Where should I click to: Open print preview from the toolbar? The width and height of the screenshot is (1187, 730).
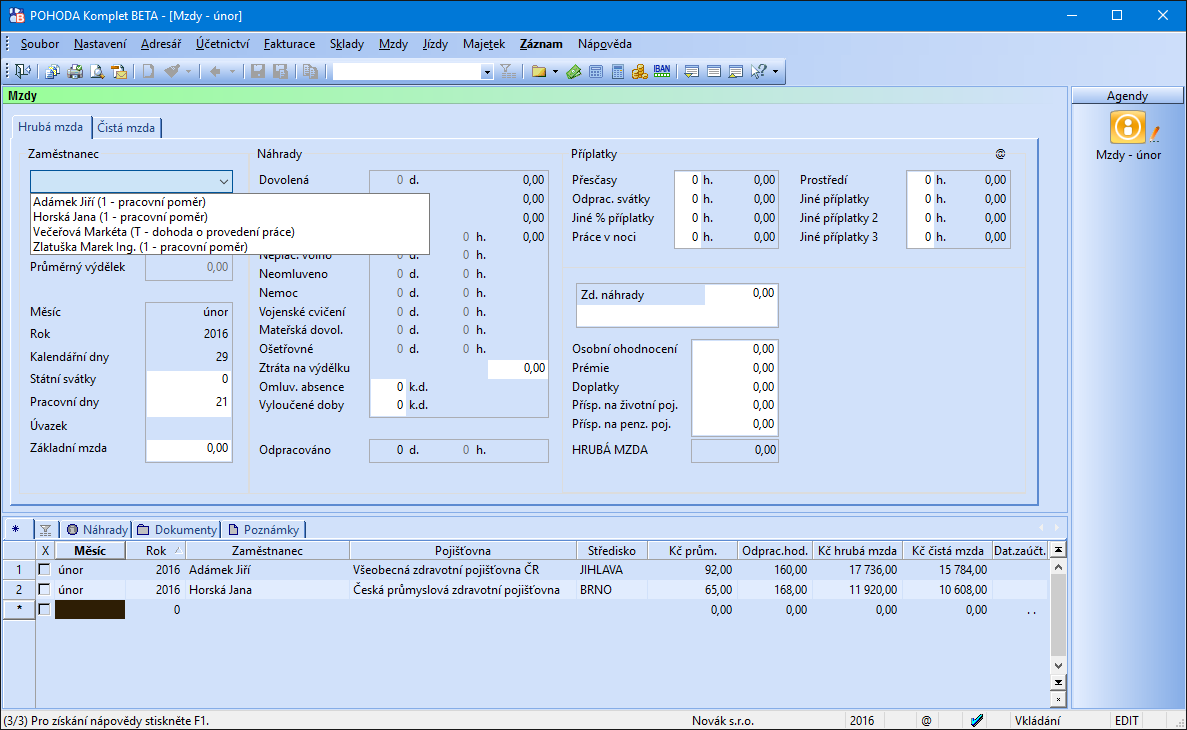click(x=97, y=71)
